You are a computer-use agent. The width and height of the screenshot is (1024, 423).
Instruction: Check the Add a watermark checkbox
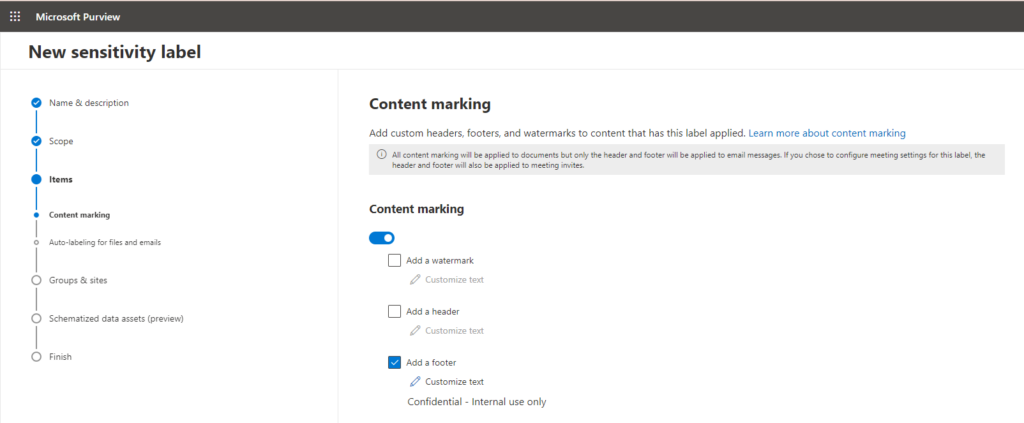[x=394, y=260]
